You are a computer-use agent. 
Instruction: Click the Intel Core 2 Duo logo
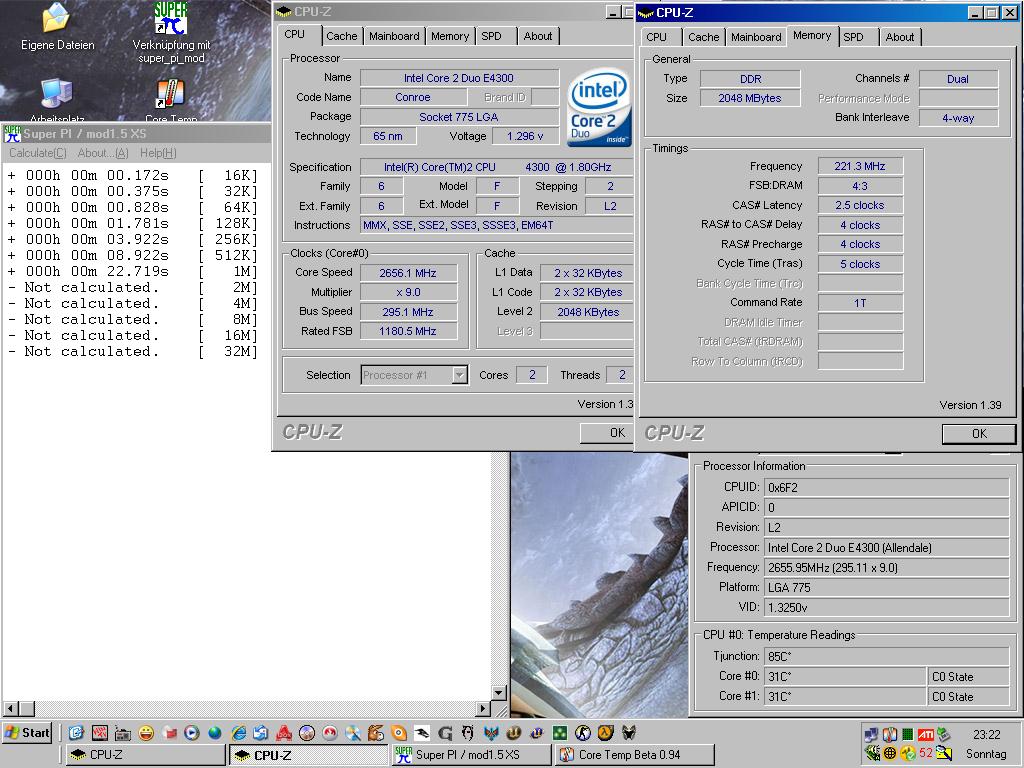click(x=599, y=107)
